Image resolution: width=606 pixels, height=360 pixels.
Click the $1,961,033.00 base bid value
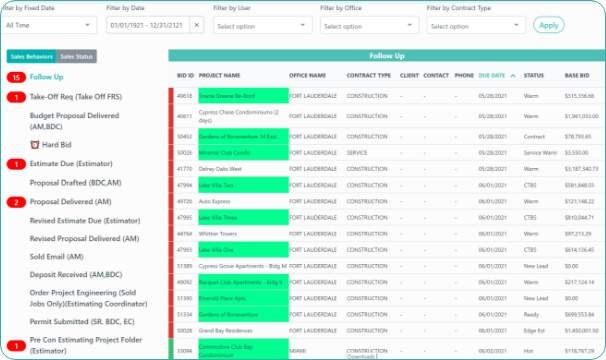(x=581, y=116)
